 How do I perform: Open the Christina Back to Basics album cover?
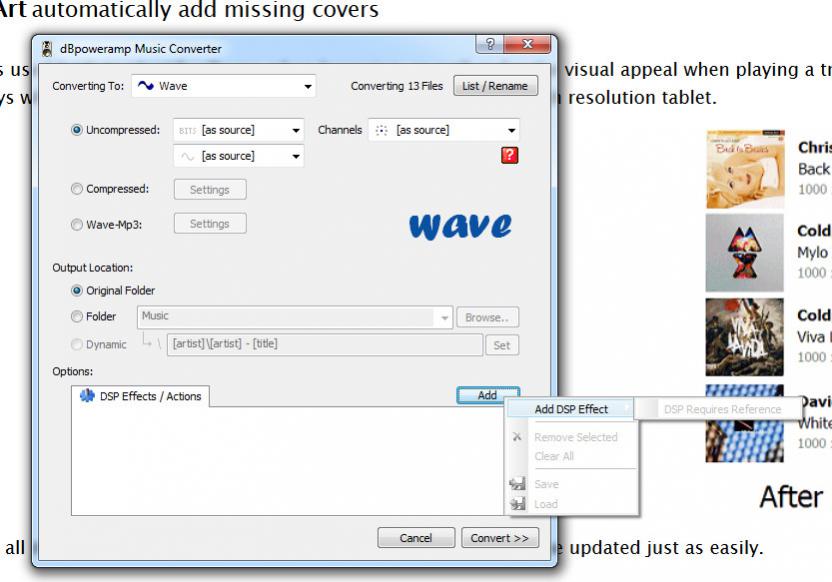coord(745,169)
